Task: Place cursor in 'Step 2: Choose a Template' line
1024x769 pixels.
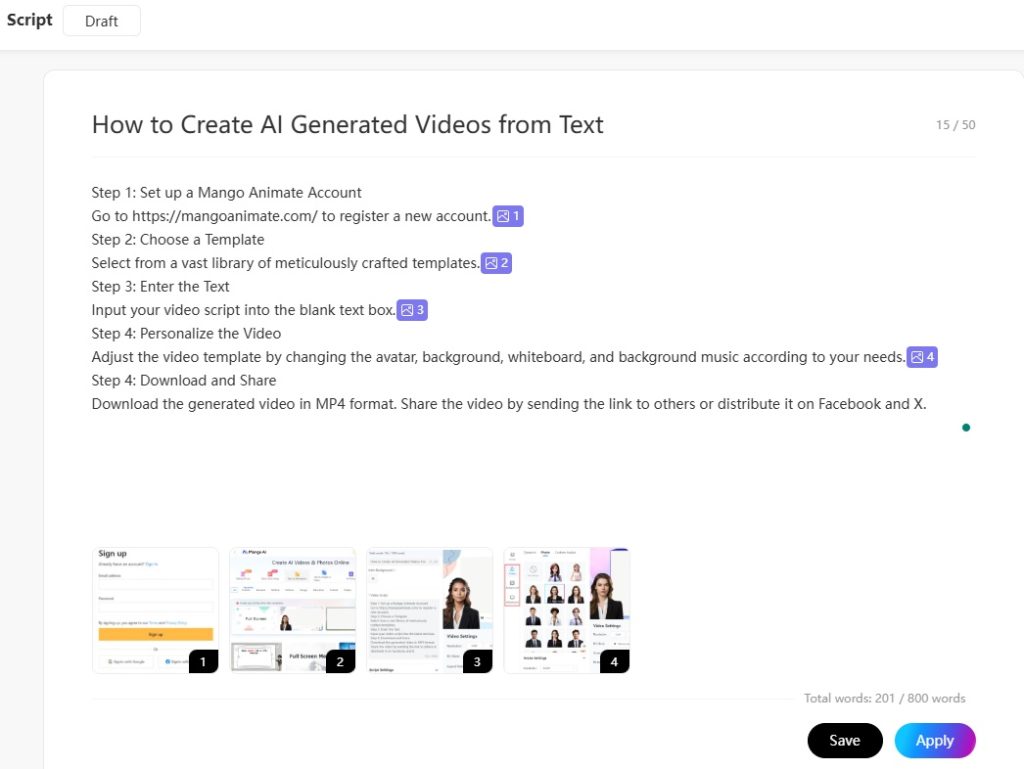Action: 178,239
